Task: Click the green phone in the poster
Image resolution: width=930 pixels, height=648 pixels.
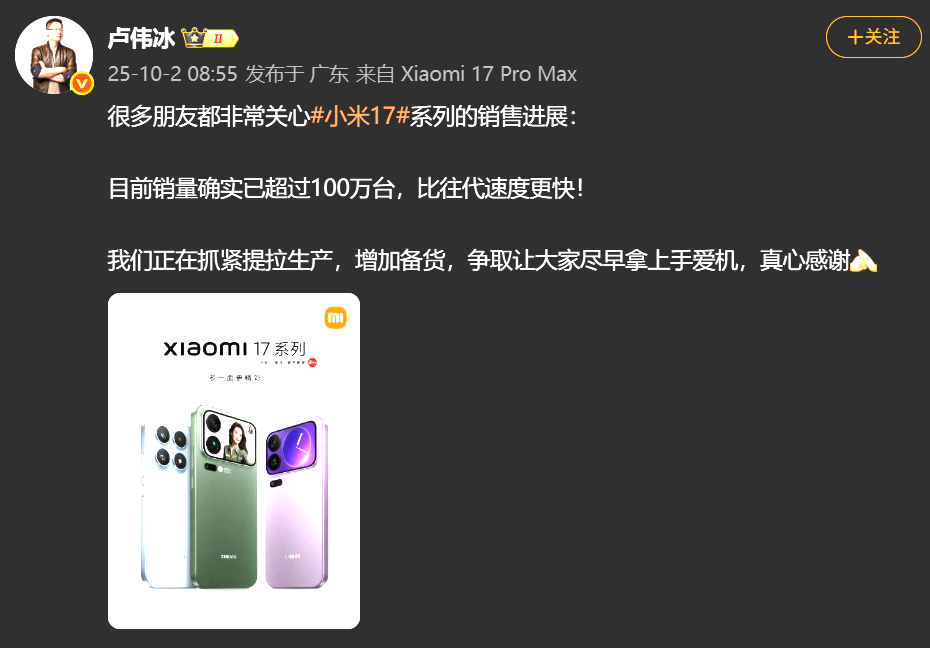Action: coord(224,497)
